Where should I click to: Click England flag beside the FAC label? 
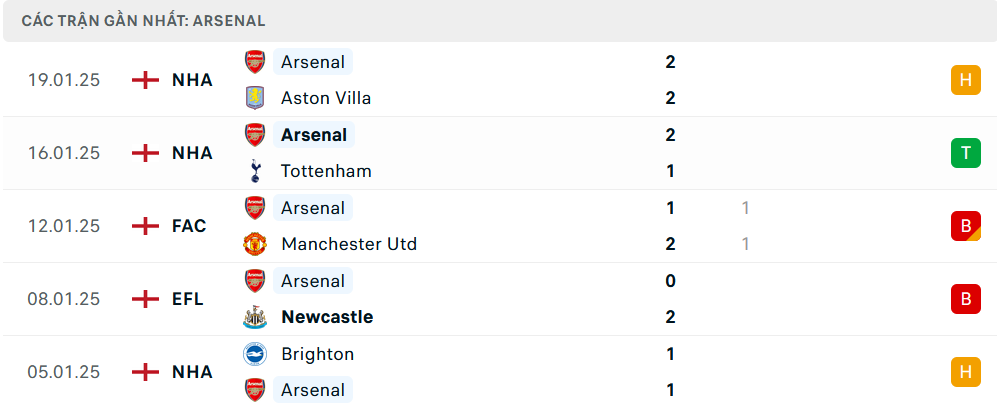[146, 226]
